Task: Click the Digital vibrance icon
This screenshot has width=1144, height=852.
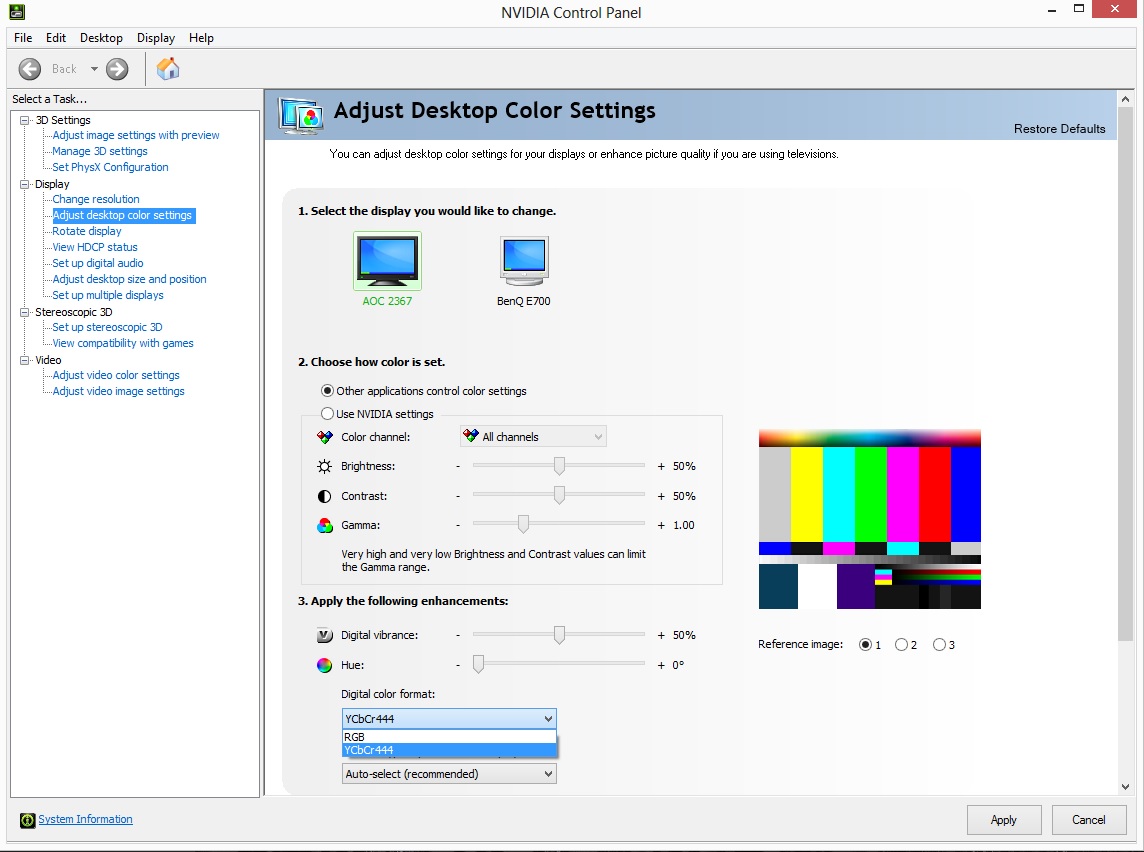Action: 325,635
